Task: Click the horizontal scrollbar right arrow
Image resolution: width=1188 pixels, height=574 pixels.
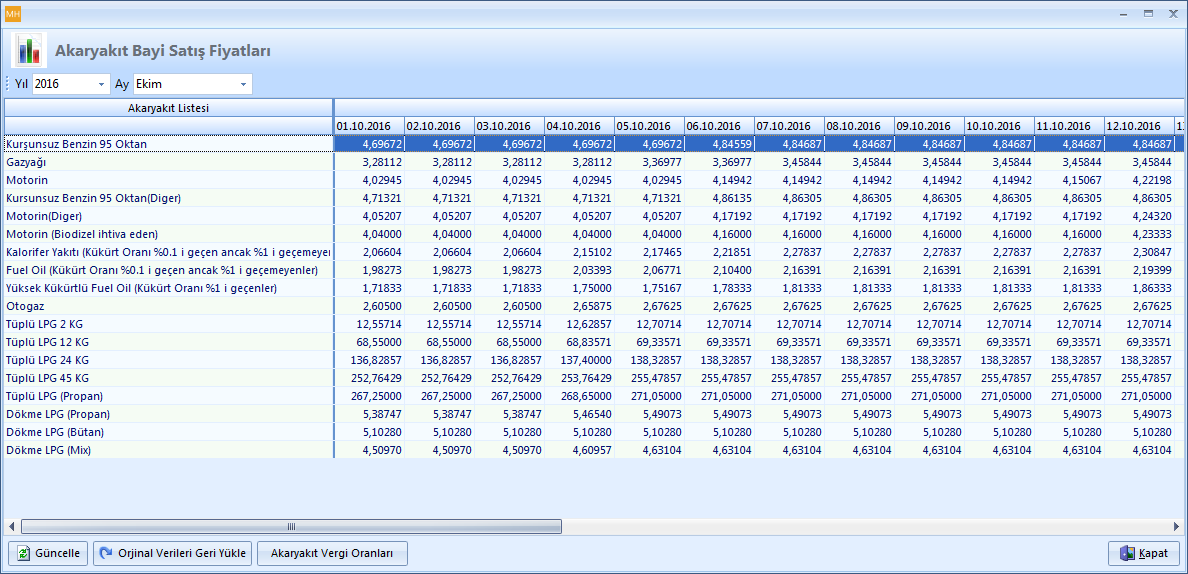Action: tap(1177, 526)
